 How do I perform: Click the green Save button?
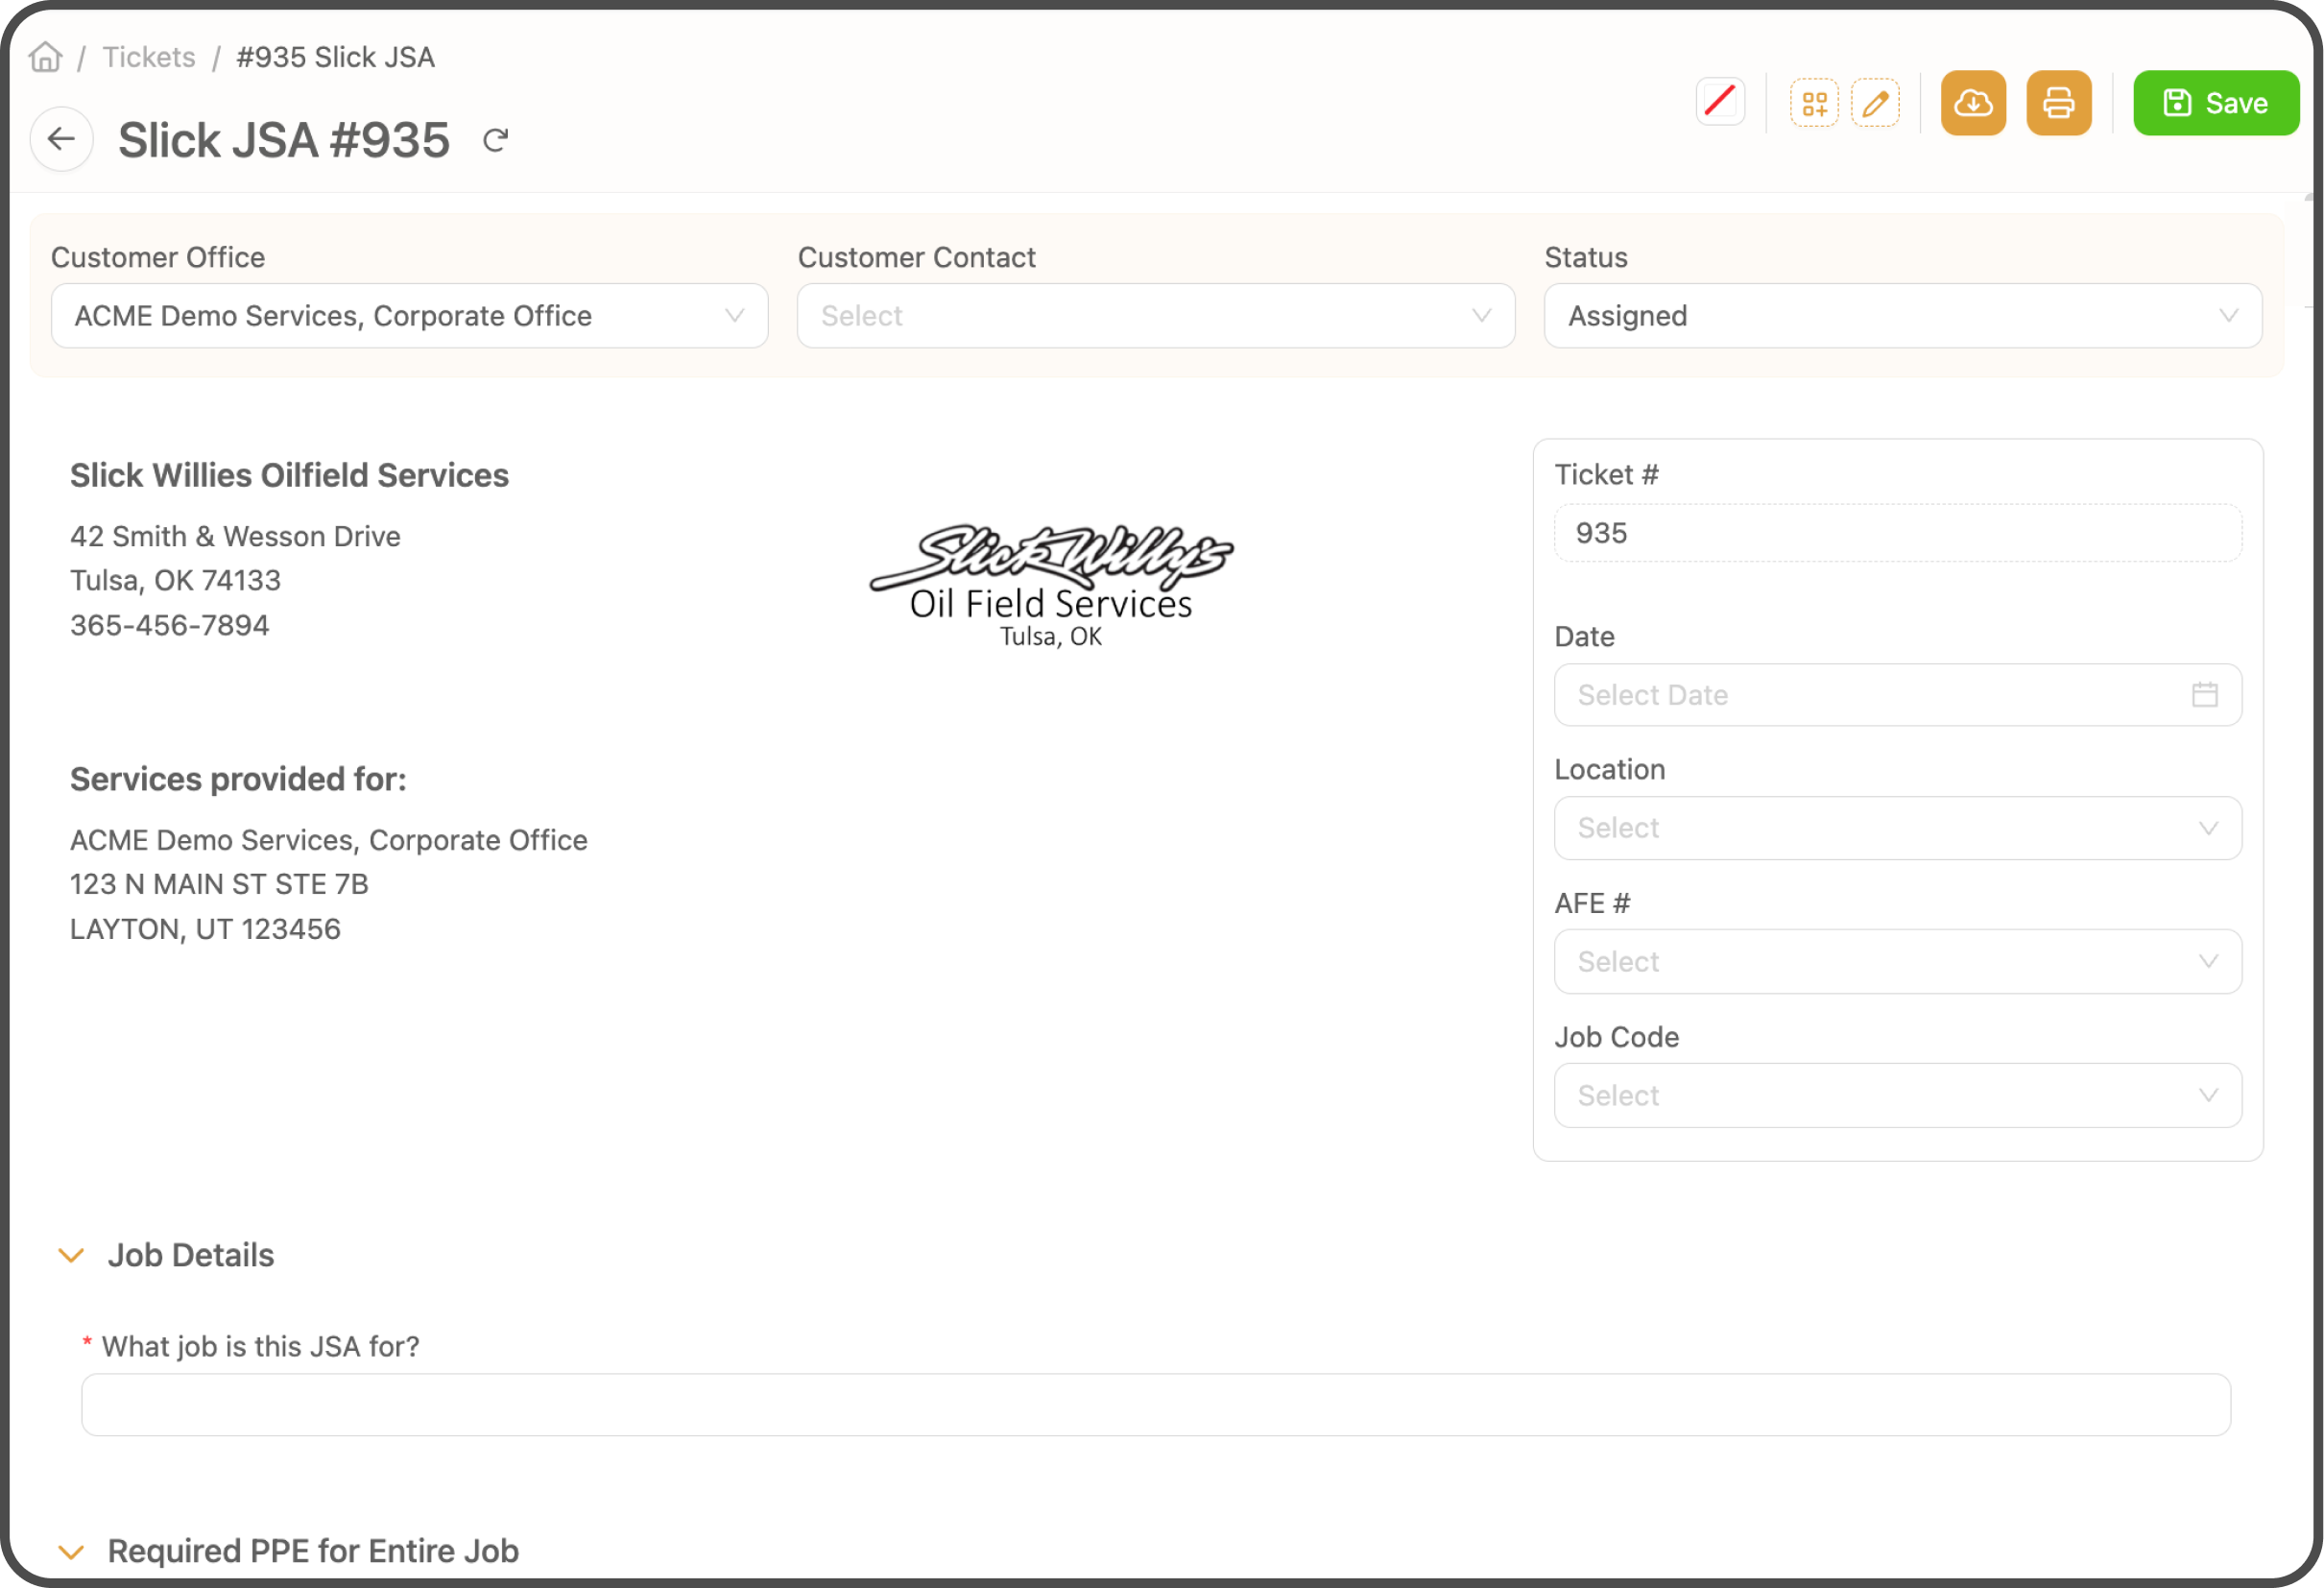click(2215, 102)
